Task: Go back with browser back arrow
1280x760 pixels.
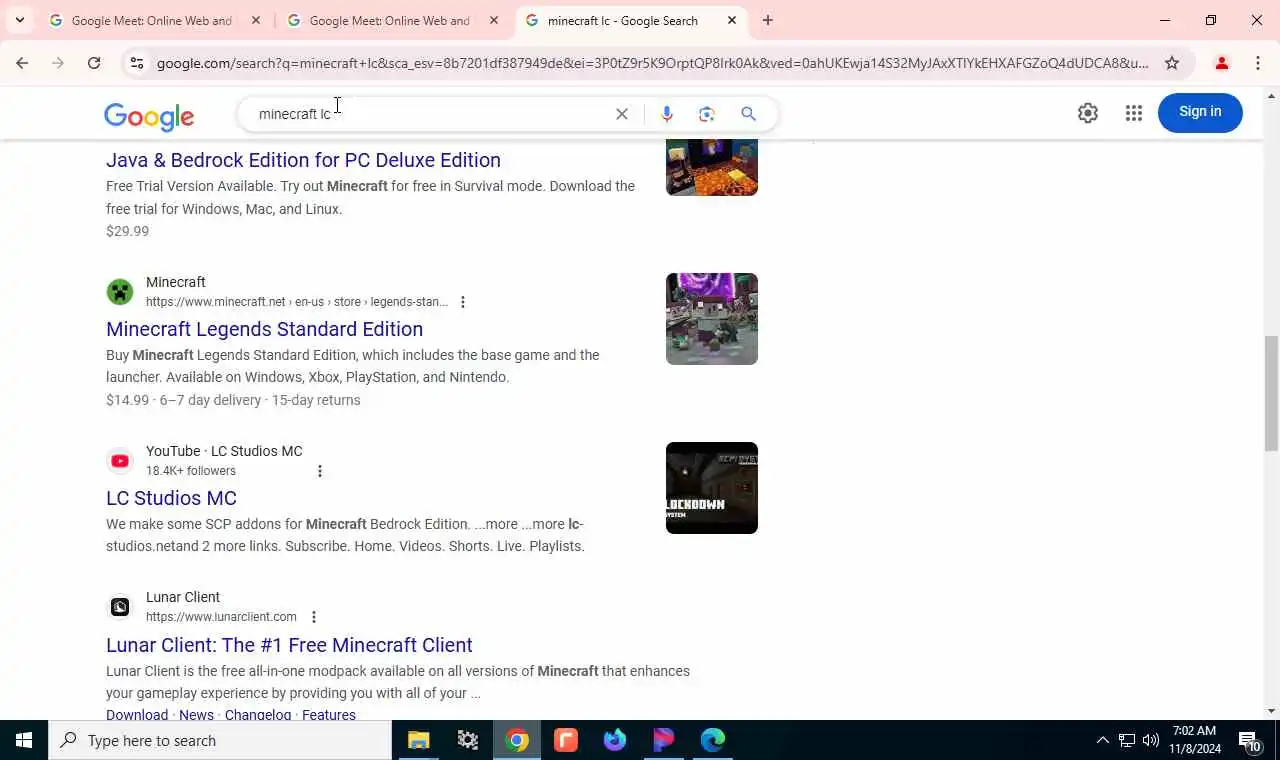Action: point(22,63)
